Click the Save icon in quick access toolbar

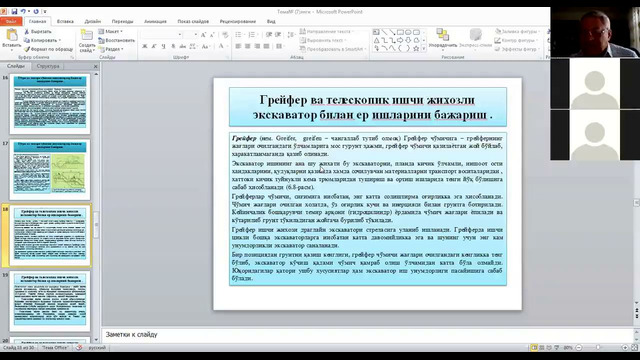coord(14,11)
